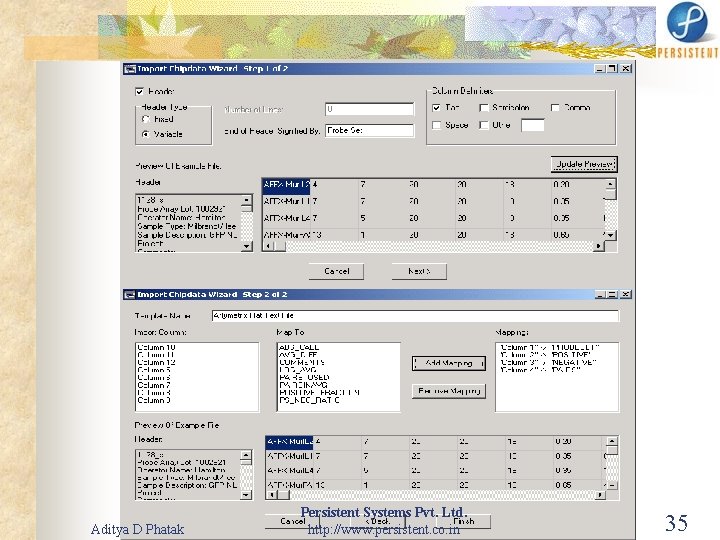Click scroll-left arrow of Step 2 preview table
Image resolution: width=720 pixels, height=540 pixels.
272,495
